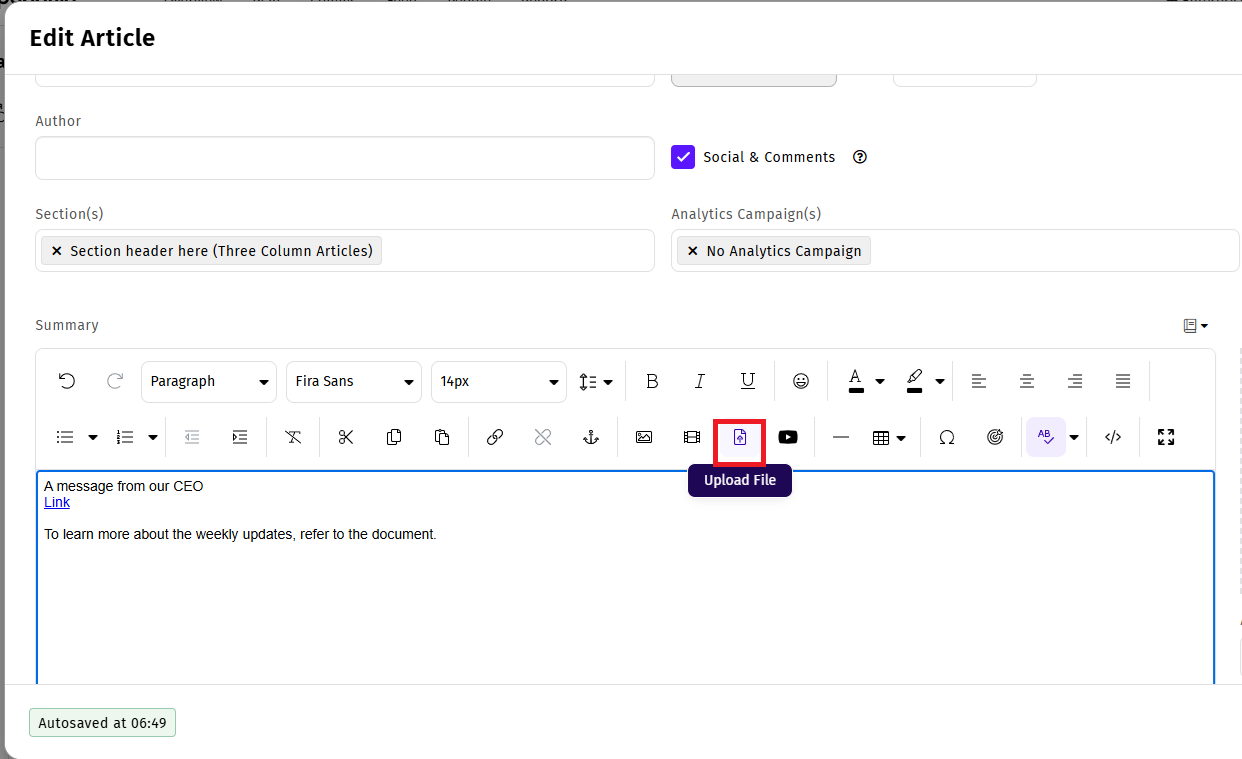Toggle bold formatting
This screenshot has height=759, width=1242.
click(x=652, y=382)
